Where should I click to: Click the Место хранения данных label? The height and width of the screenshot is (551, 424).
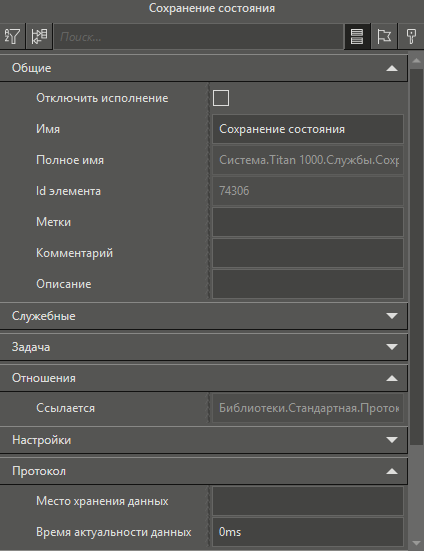click(x=102, y=501)
